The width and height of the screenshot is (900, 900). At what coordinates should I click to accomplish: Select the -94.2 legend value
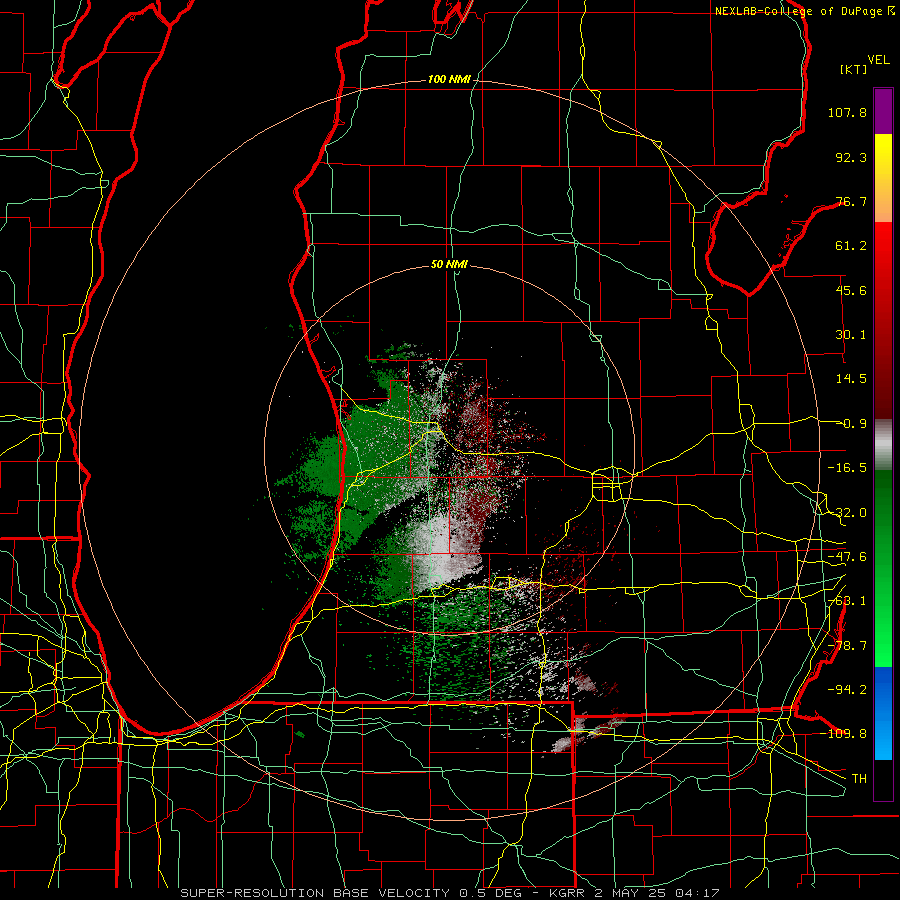pyautogui.click(x=847, y=690)
